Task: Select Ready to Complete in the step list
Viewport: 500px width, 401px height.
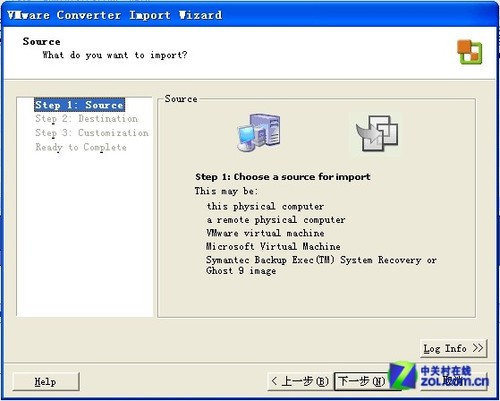Action: 81,147
